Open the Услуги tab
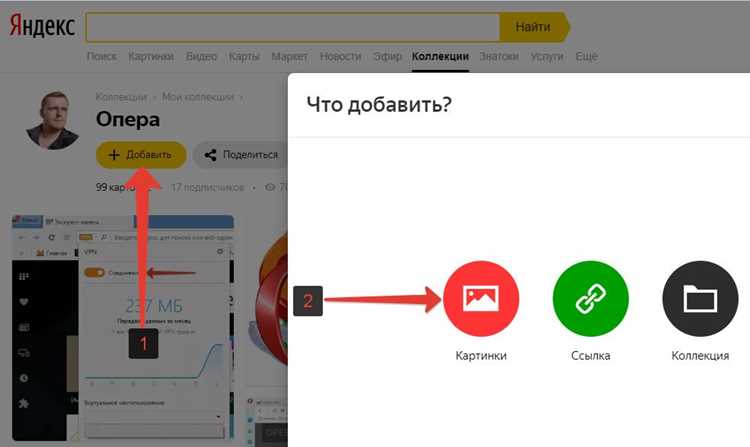 547,56
